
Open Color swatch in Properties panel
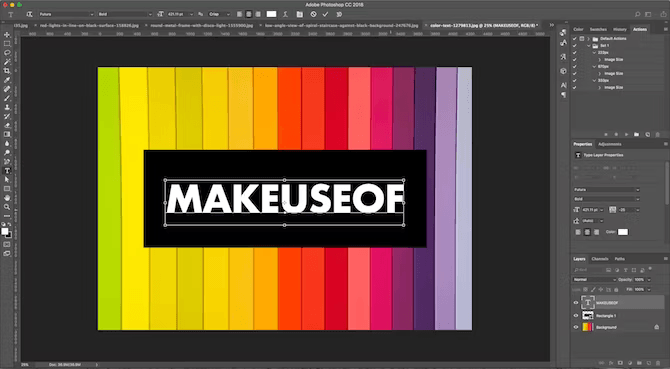point(623,232)
